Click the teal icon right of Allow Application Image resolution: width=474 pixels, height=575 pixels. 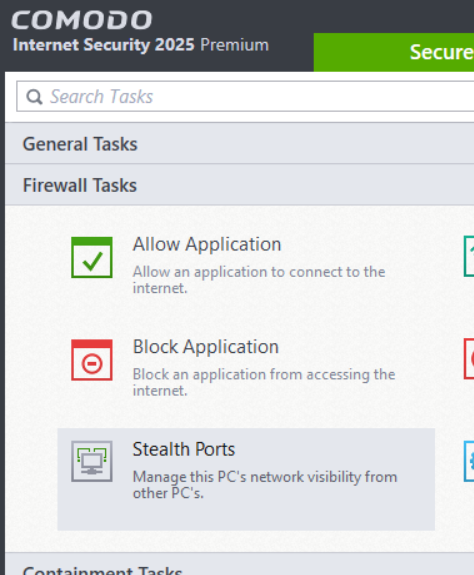pos(469,256)
